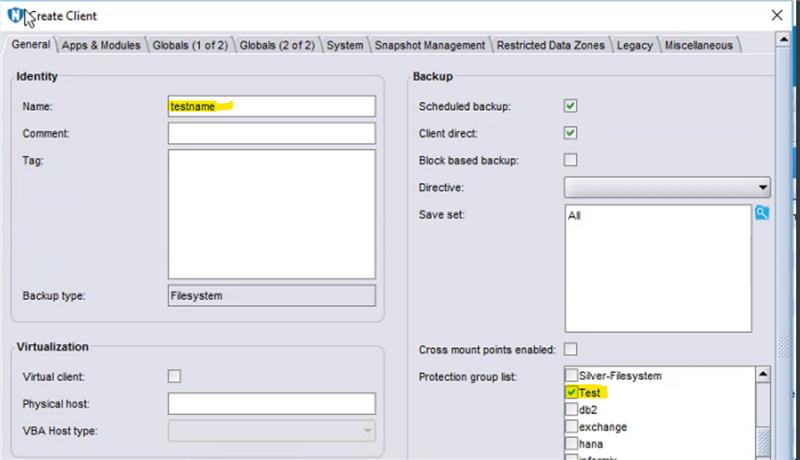Open the Restricted Data Zones tab
The width and height of the screenshot is (800, 460).
point(551,45)
